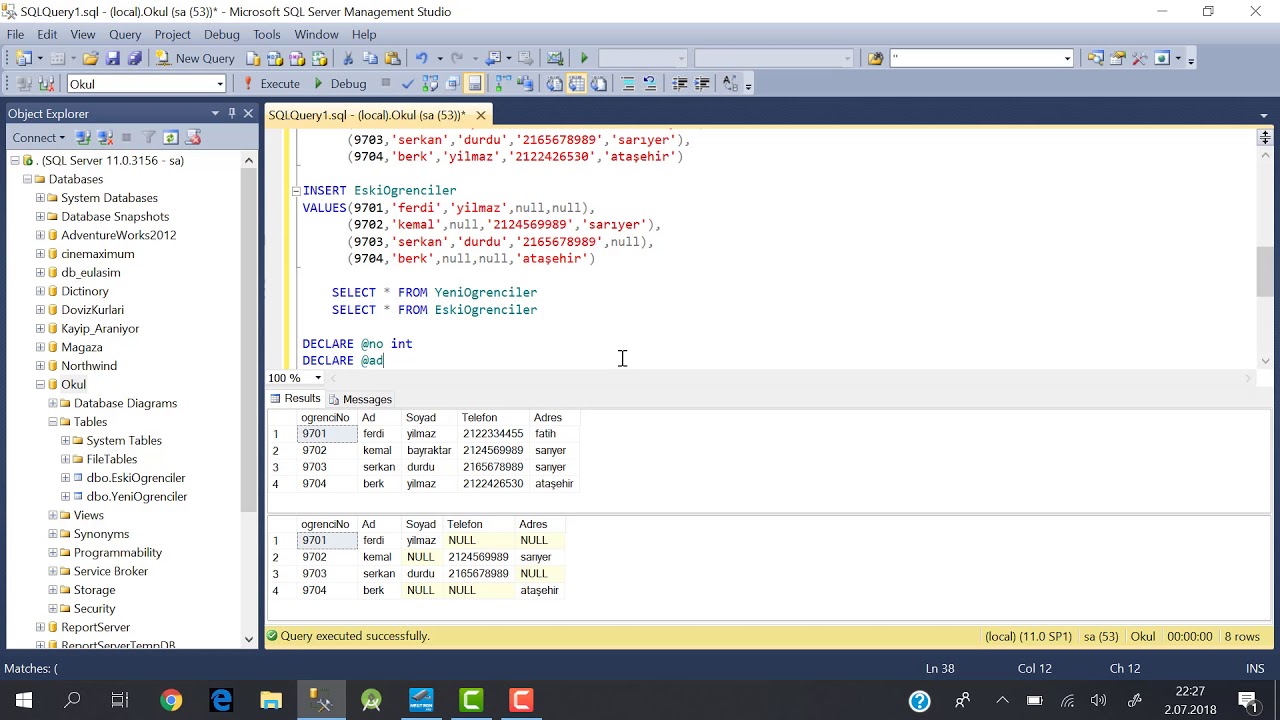Toggle Results to Grid mode
Screen dimensions: 1280x720
pos(576,84)
